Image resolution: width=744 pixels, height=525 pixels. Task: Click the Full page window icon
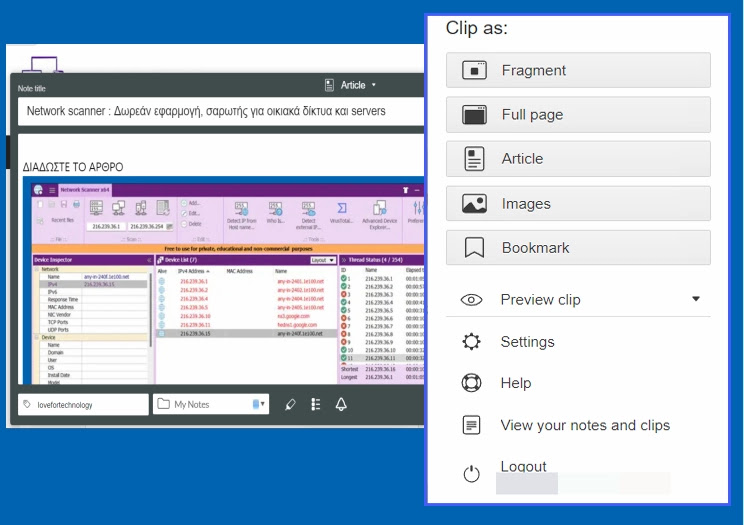click(474, 114)
